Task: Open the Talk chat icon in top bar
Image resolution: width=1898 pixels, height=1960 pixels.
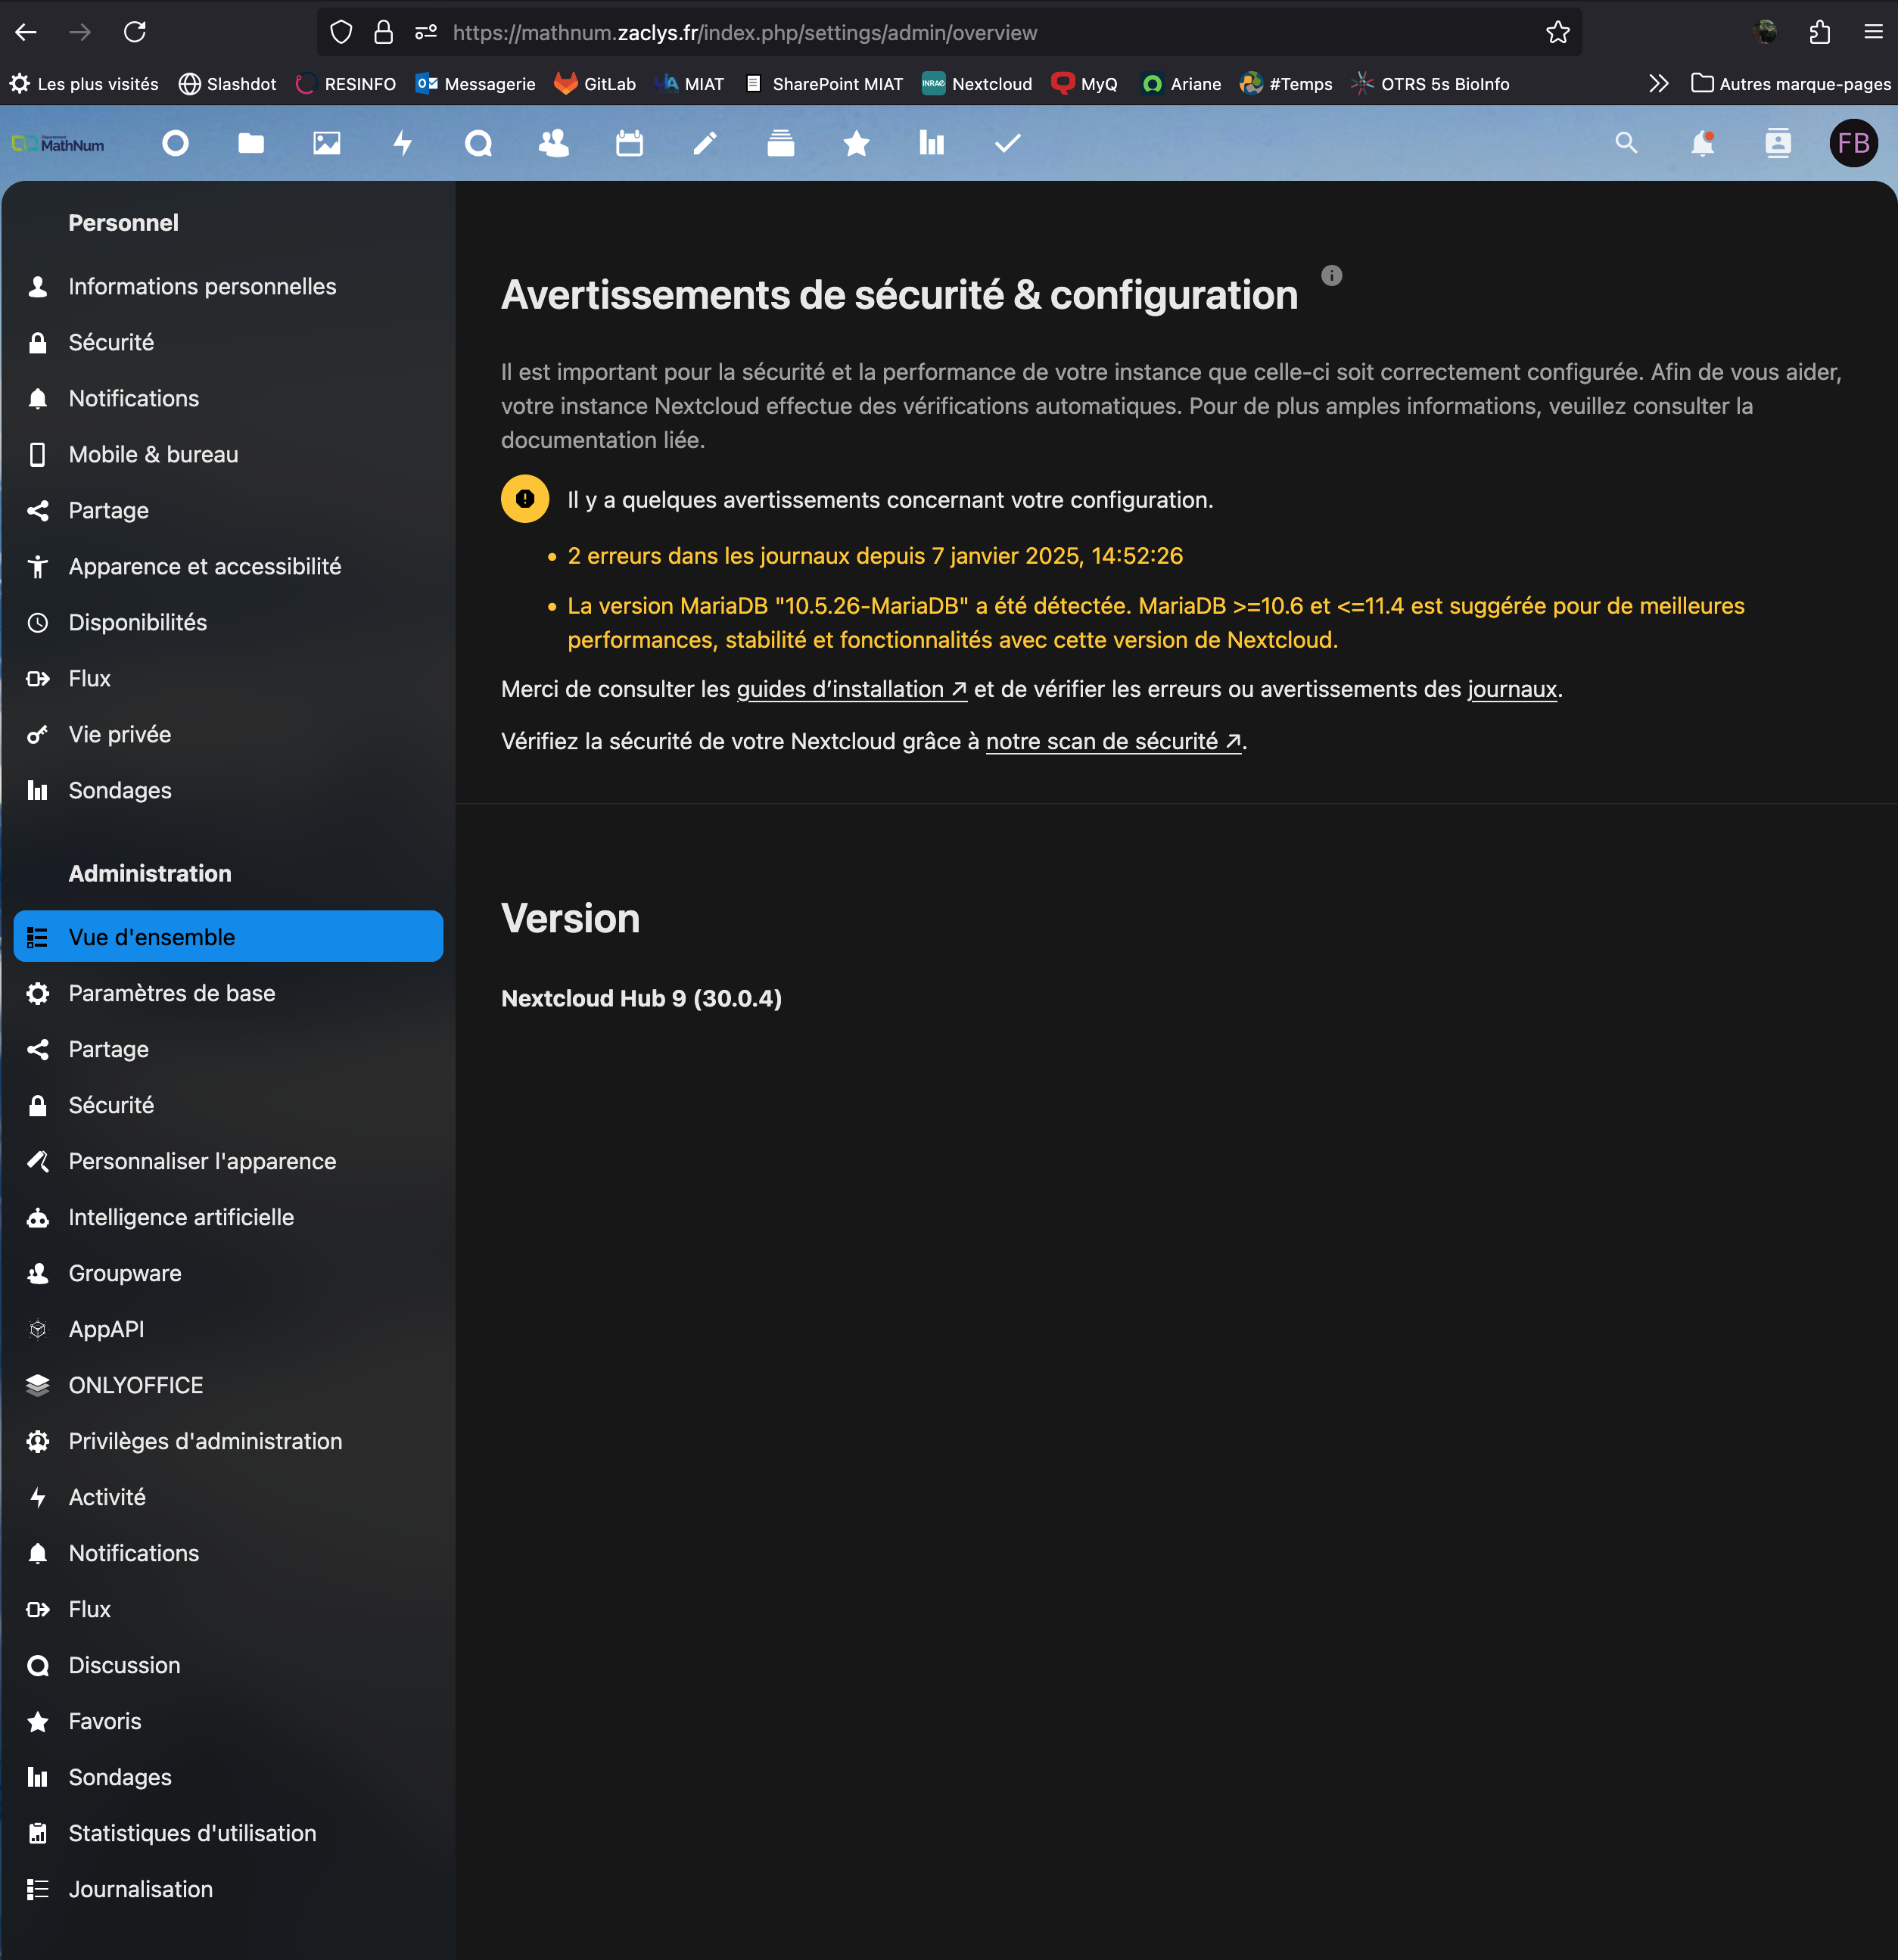Action: coord(478,144)
